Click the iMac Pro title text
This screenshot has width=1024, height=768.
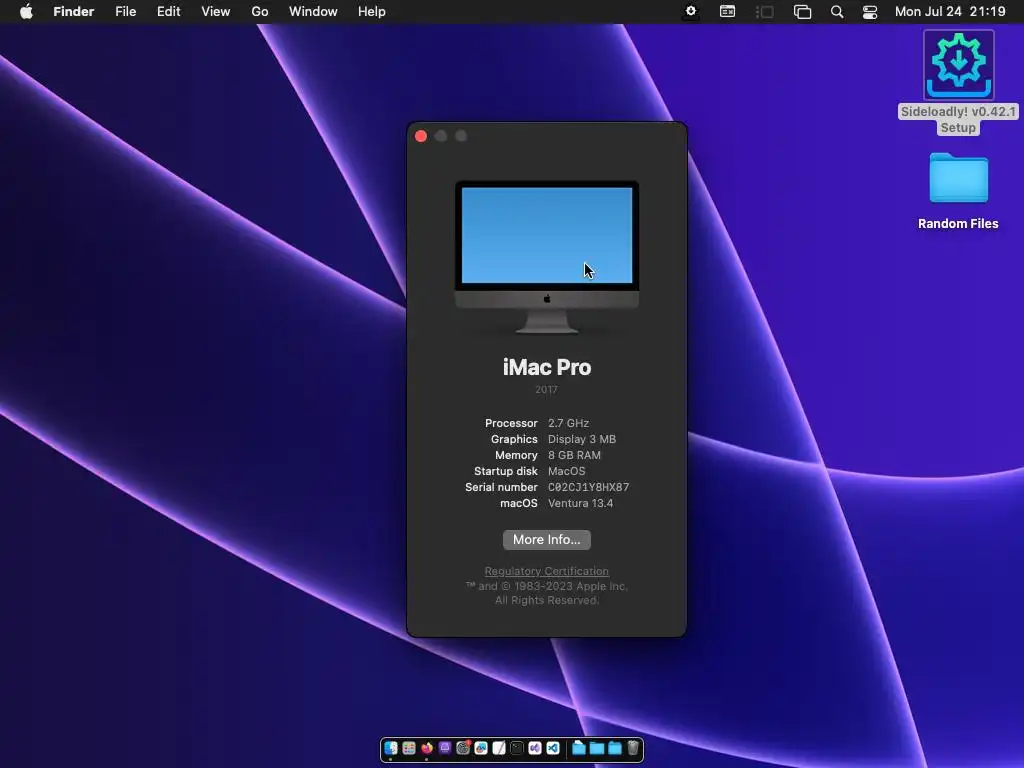[547, 367]
